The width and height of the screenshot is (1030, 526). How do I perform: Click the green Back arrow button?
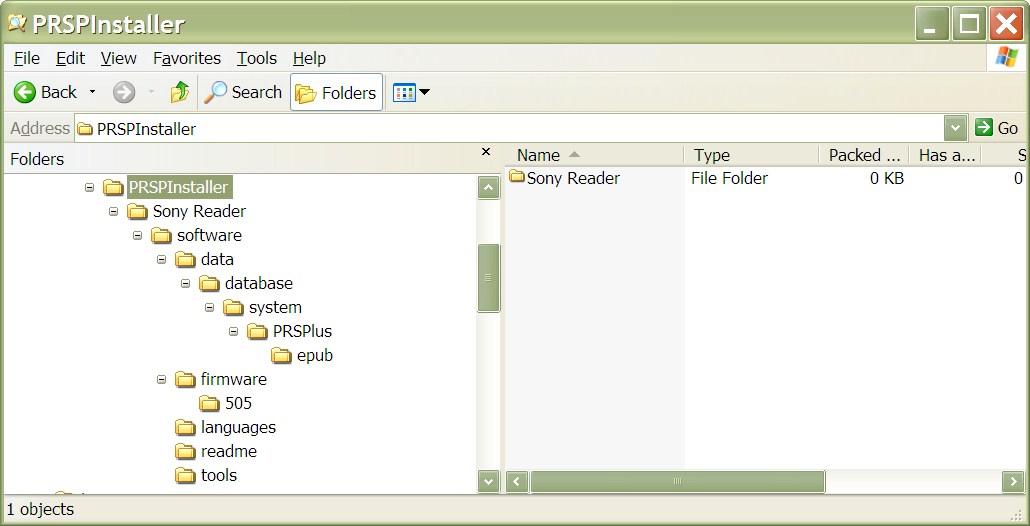(x=24, y=93)
